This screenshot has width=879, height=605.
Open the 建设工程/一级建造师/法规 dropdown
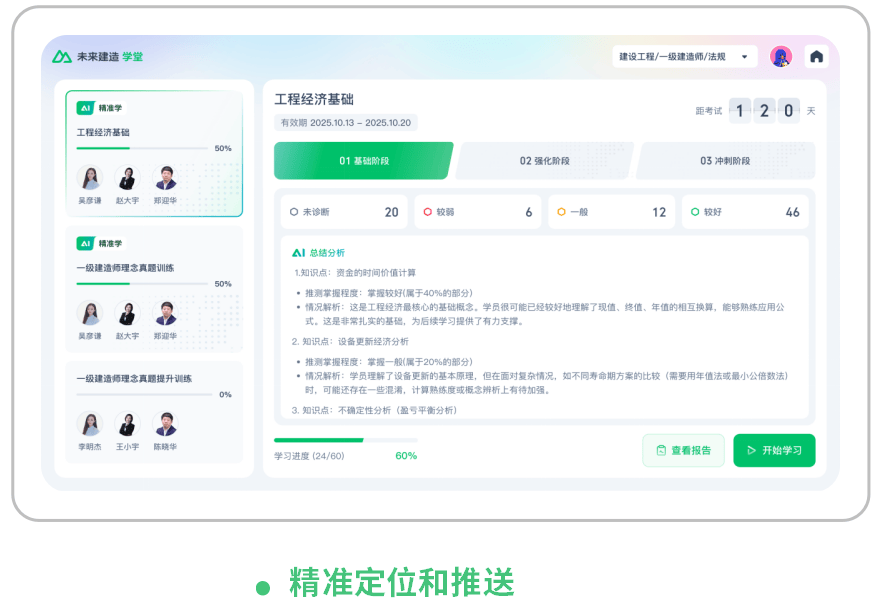point(685,57)
